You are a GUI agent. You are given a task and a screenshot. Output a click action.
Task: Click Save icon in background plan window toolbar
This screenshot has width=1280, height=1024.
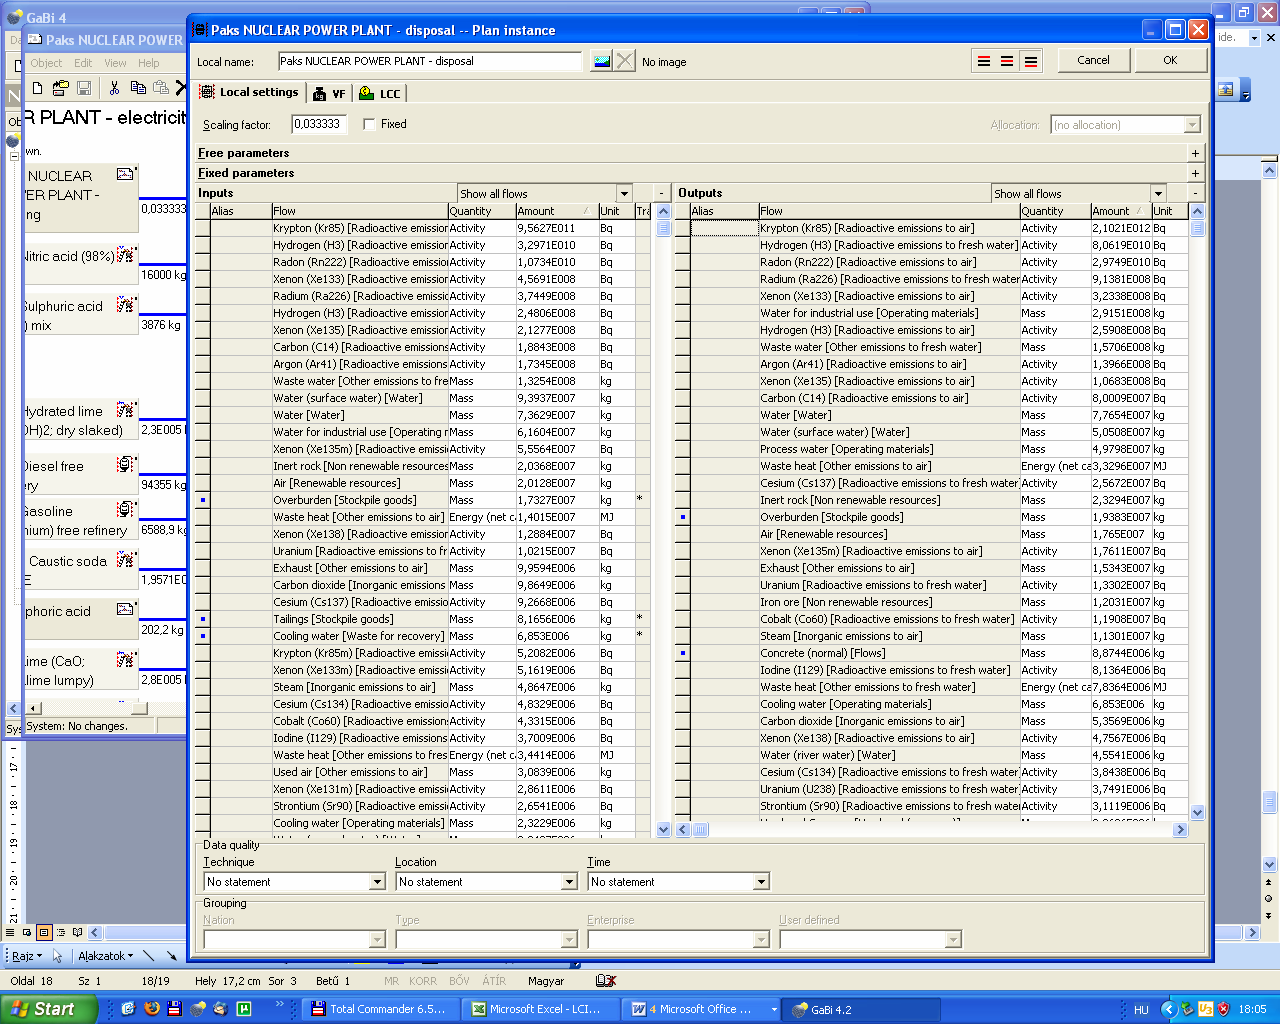click(x=84, y=88)
